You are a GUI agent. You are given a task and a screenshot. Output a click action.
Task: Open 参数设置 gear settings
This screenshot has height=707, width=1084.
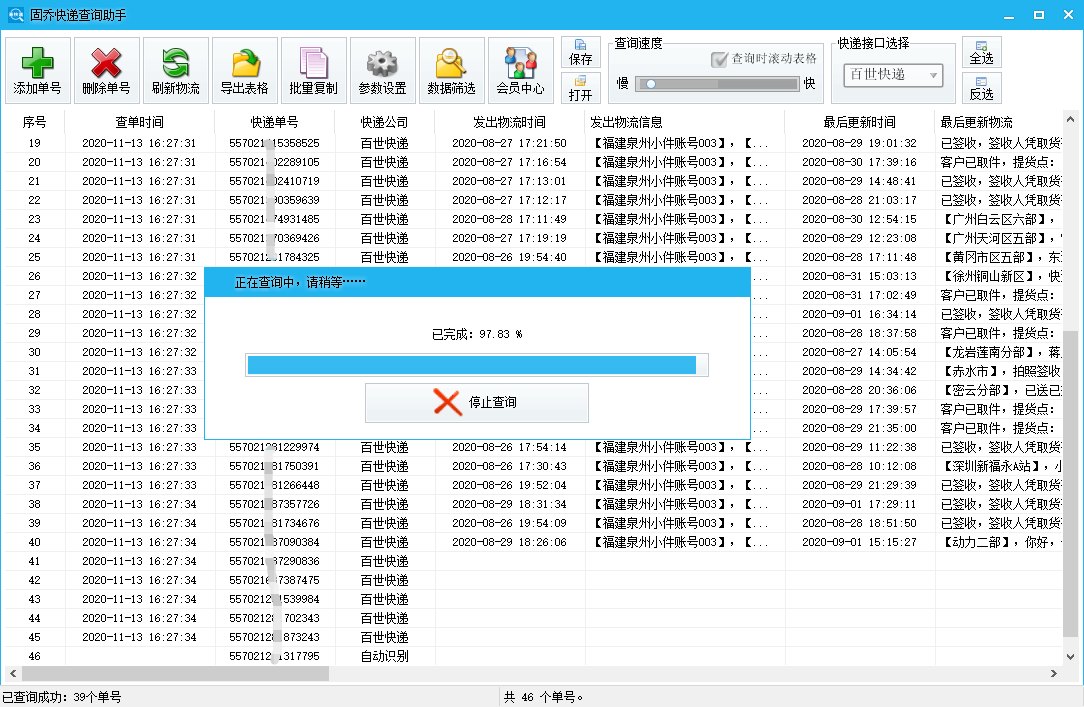click(x=382, y=70)
